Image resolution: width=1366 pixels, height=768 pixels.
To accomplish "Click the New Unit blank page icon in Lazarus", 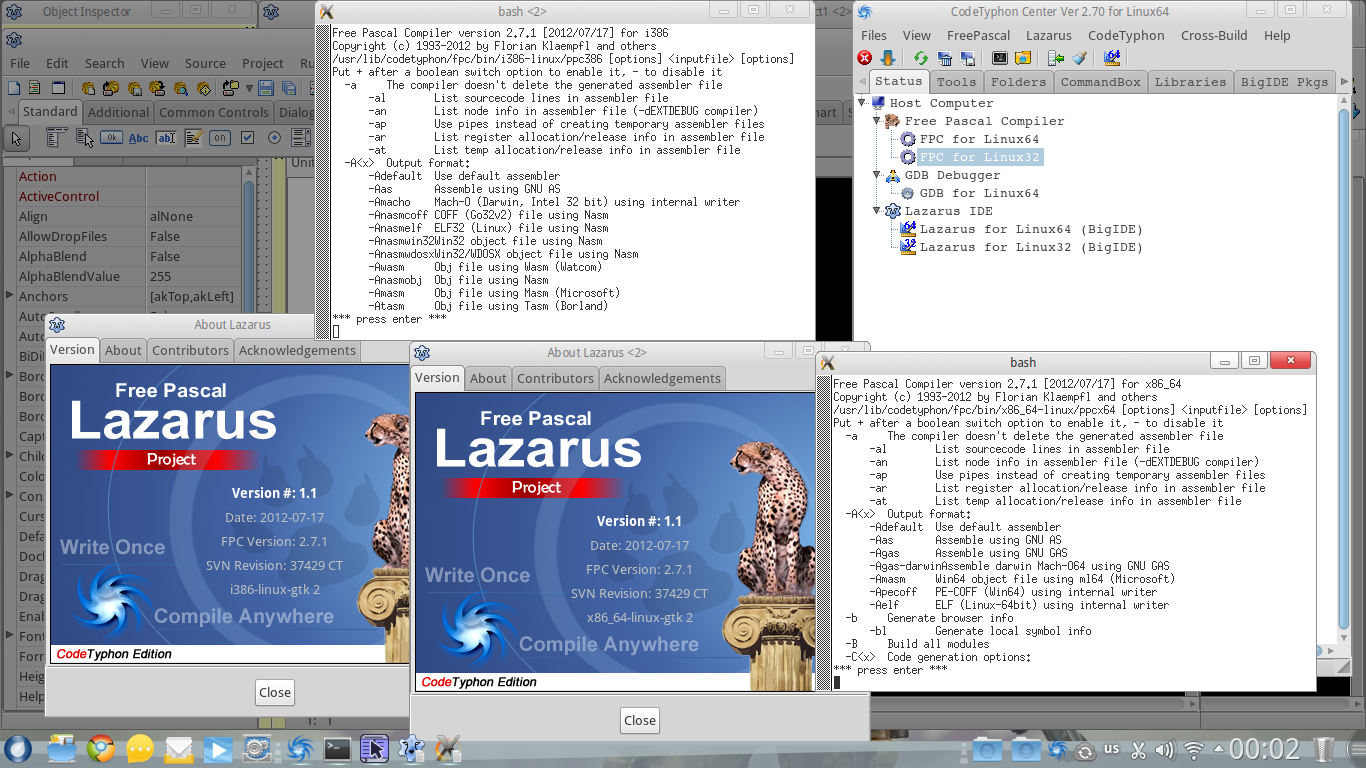I will coord(14,88).
